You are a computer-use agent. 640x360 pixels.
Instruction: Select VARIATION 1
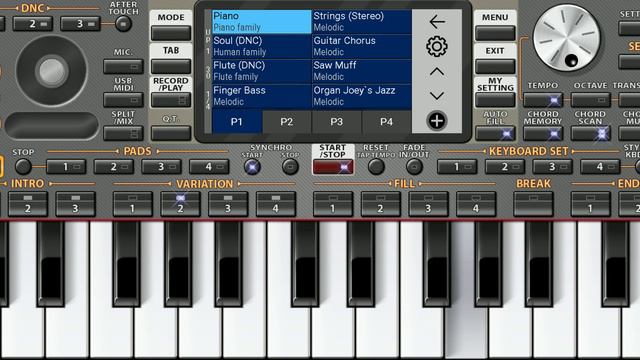point(133,204)
